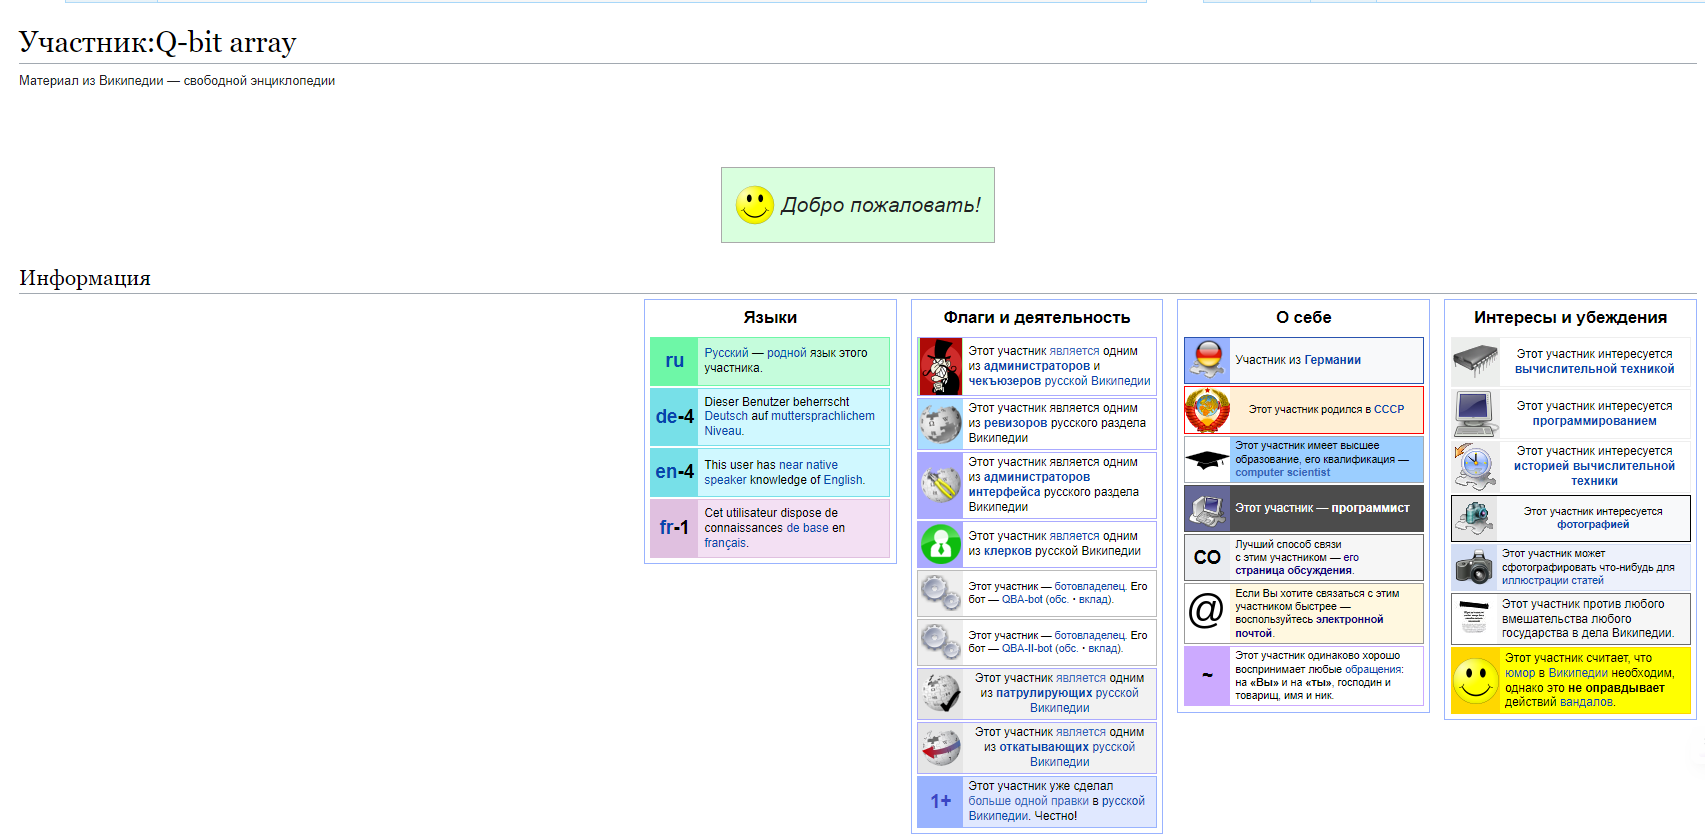Click the 1+ edit count box
This screenshot has height=836, width=1705.
(941, 801)
